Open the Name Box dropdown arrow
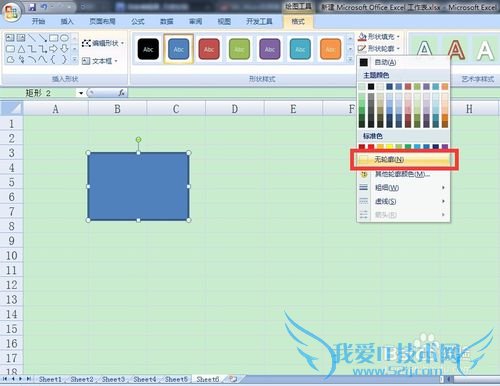 (x=81, y=93)
